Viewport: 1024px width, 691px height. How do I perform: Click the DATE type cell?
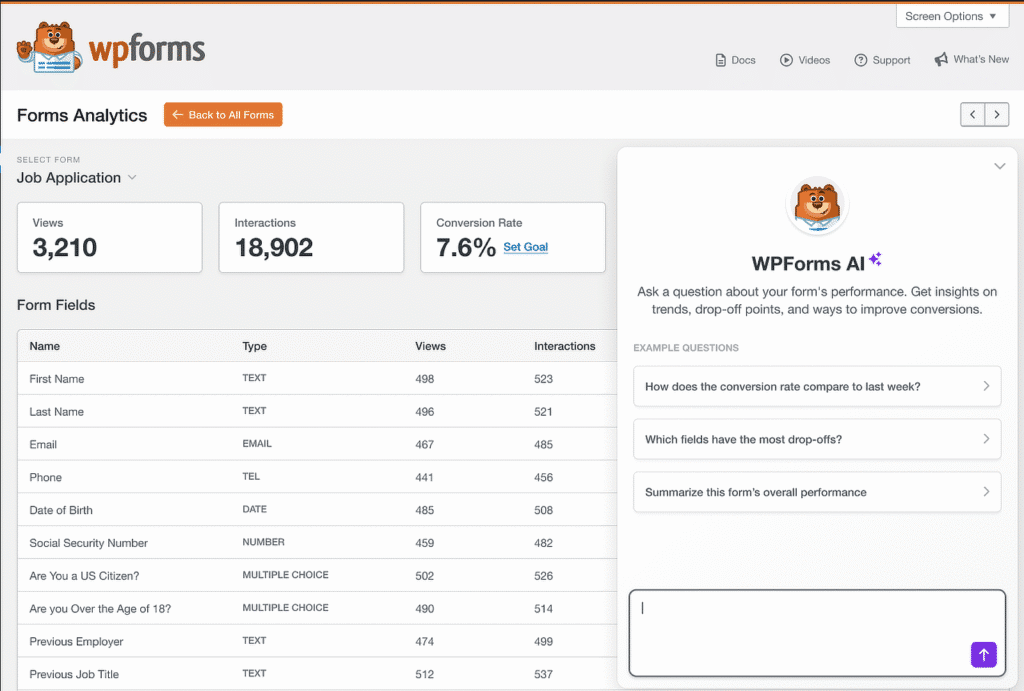[x=255, y=509]
